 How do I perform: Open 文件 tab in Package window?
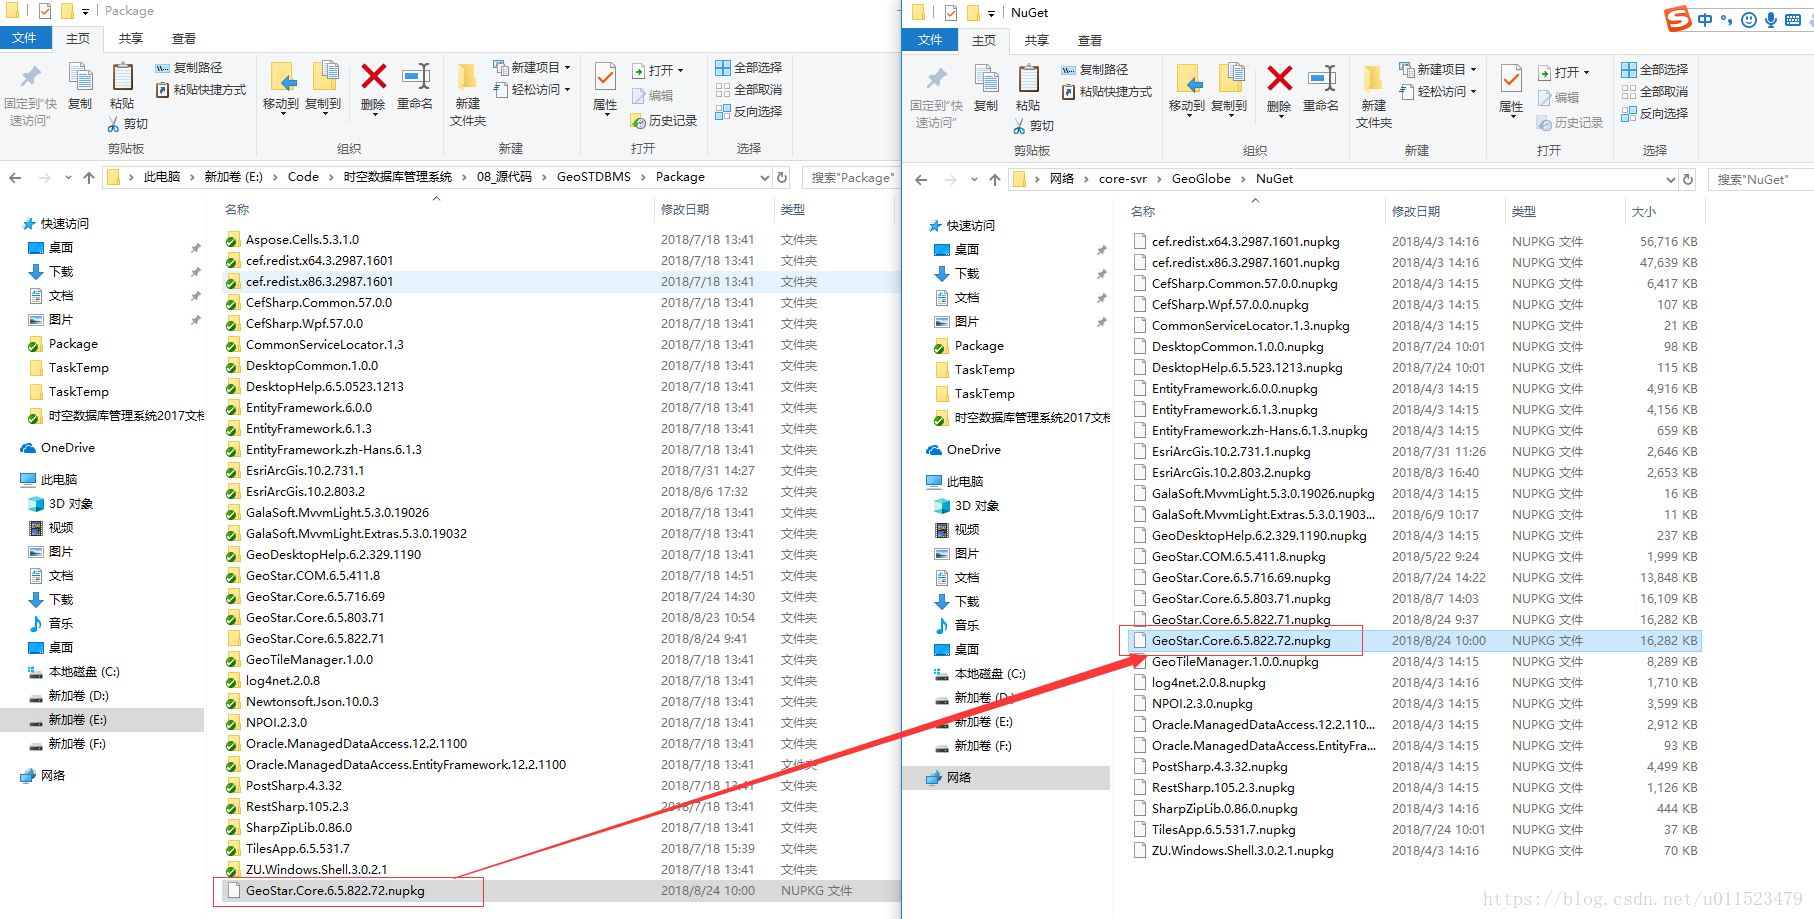pyautogui.click(x=25, y=38)
